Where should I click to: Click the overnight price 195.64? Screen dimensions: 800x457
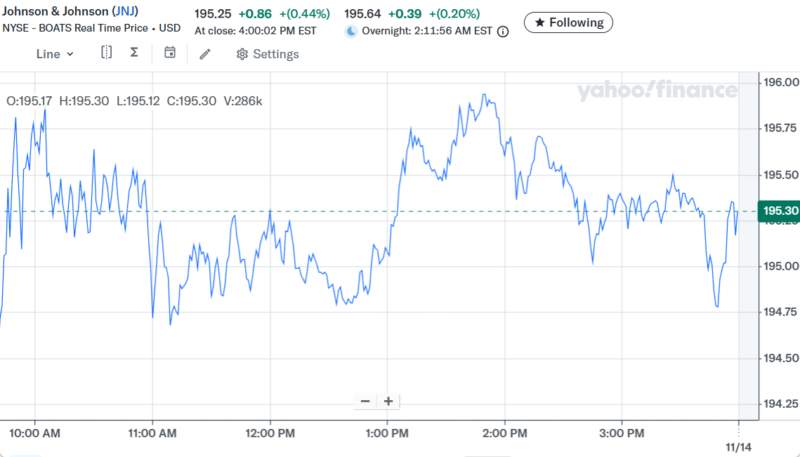[362, 14]
